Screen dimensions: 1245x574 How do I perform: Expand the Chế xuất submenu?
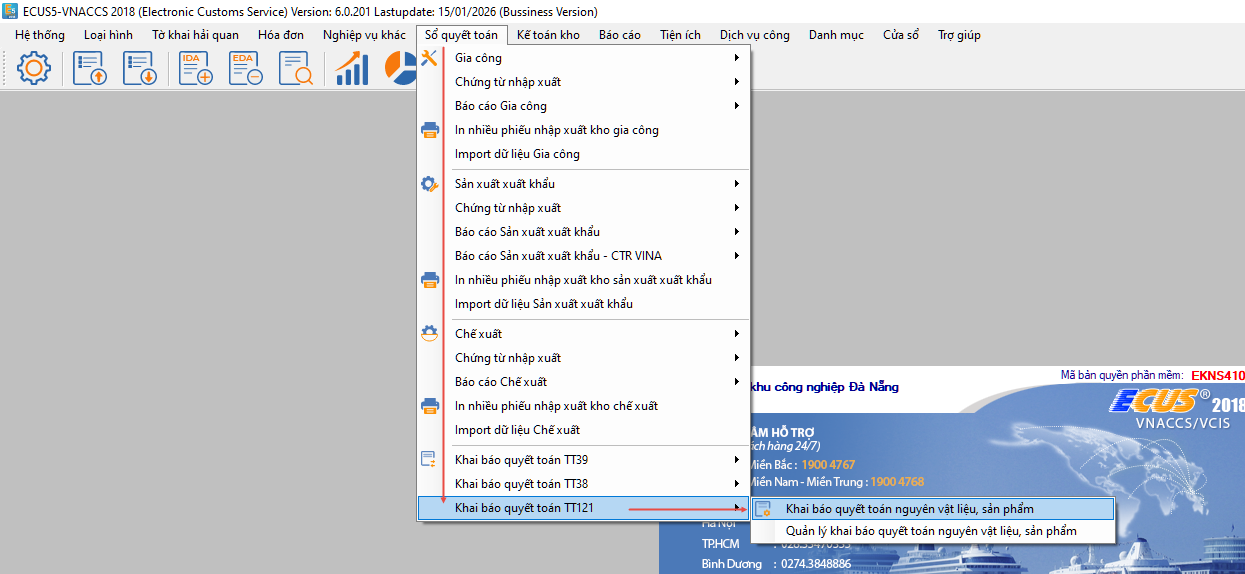[478, 334]
